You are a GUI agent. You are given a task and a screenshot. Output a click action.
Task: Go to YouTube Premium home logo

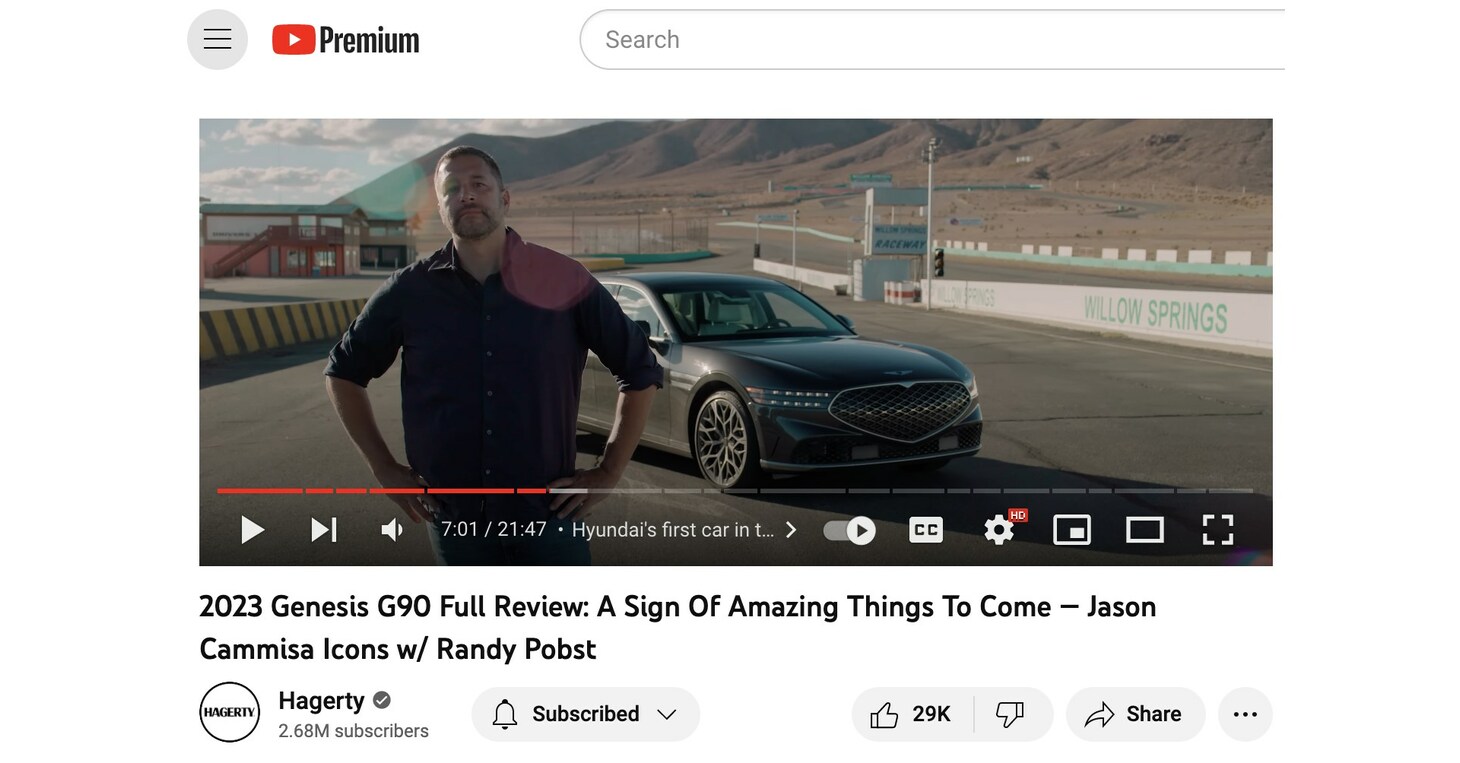(x=346, y=40)
